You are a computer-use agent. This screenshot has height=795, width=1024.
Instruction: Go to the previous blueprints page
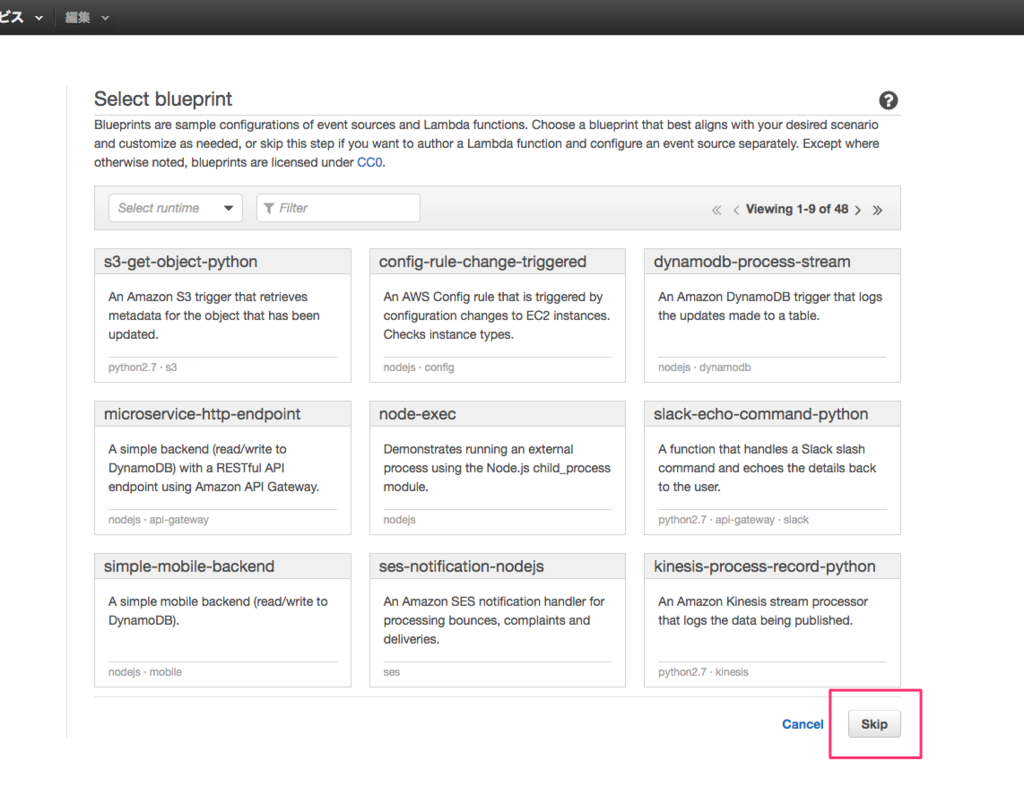pos(736,210)
